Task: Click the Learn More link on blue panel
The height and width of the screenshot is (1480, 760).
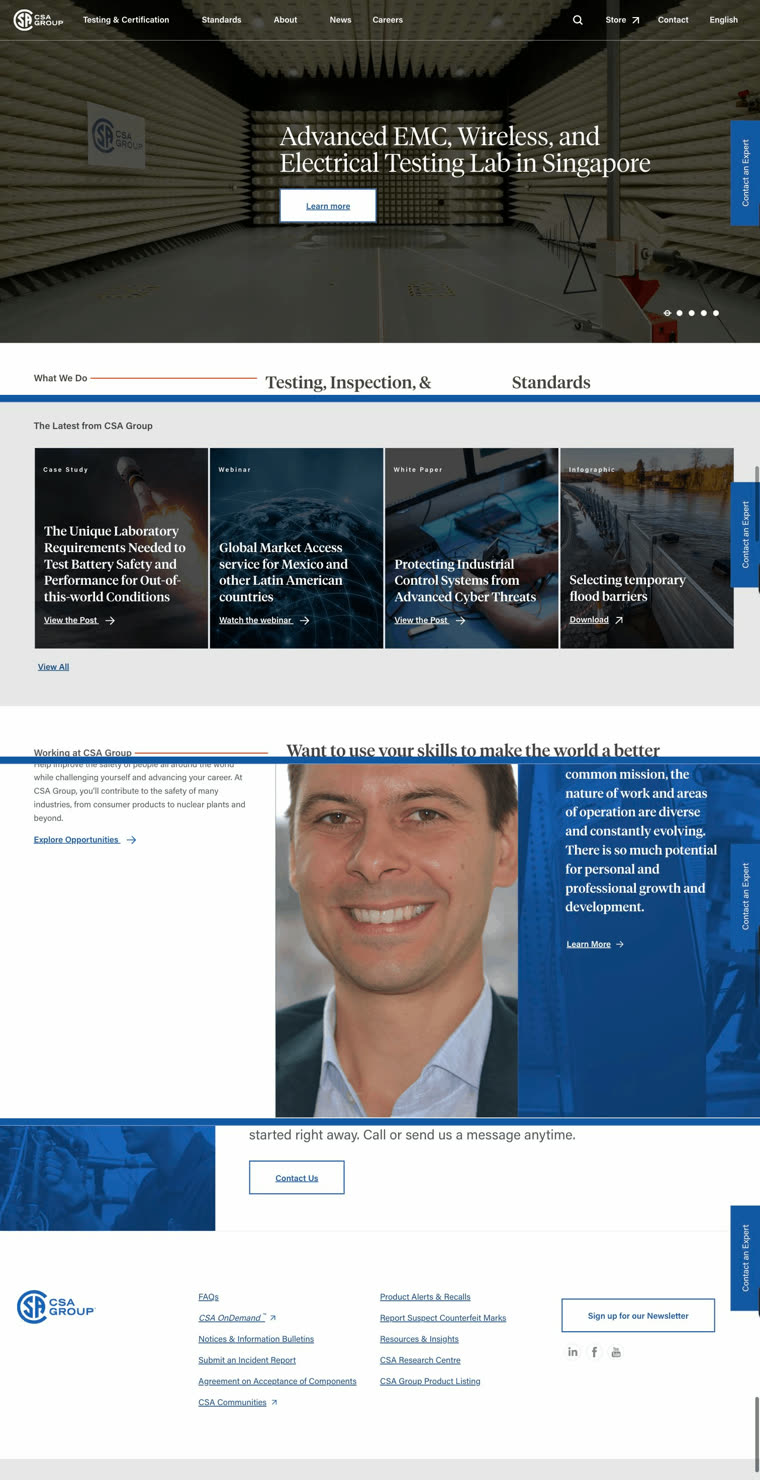Action: (x=595, y=944)
